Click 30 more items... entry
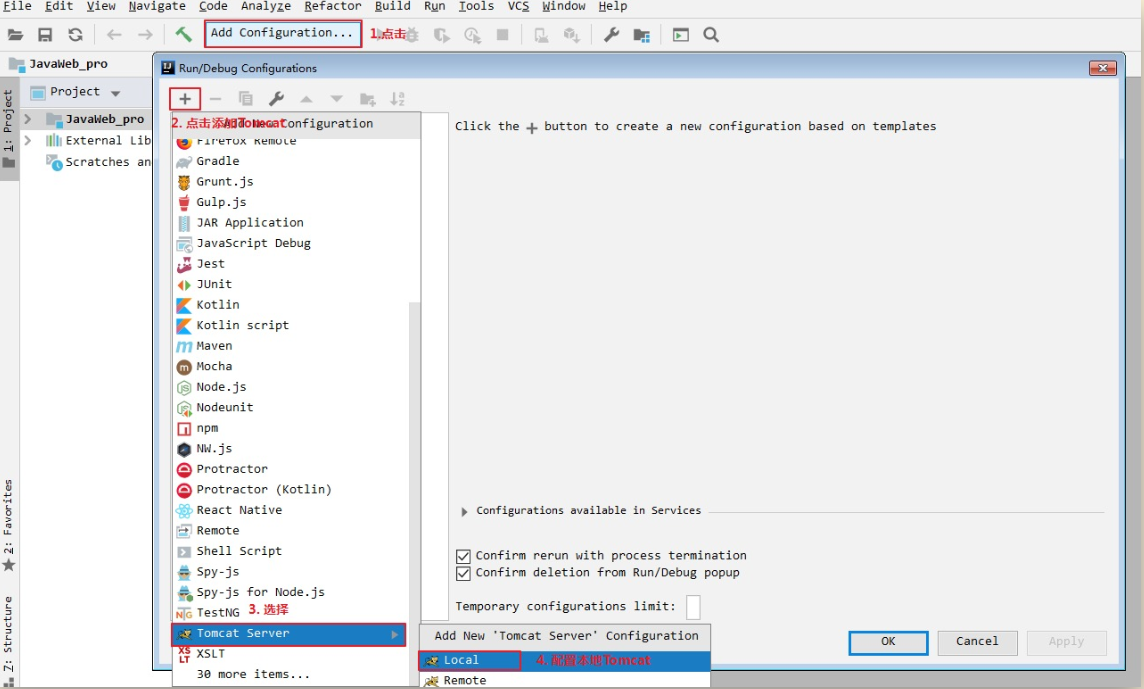This screenshot has height=689, width=1144. coord(292,674)
